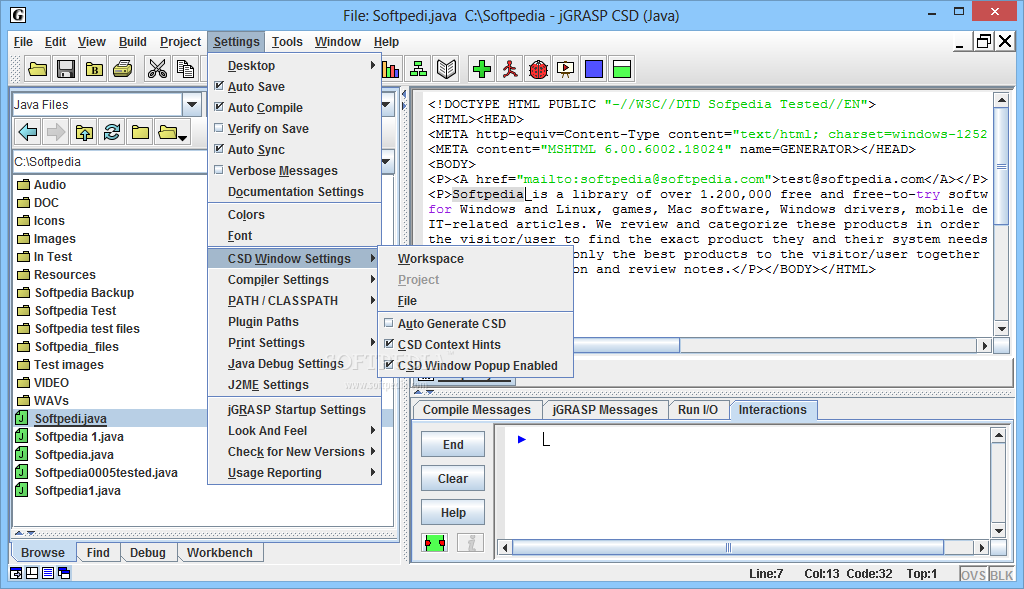Viewport: 1024px width, 589px height.
Task: Compile the file with the green plus icon
Action: click(x=481, y=69)
